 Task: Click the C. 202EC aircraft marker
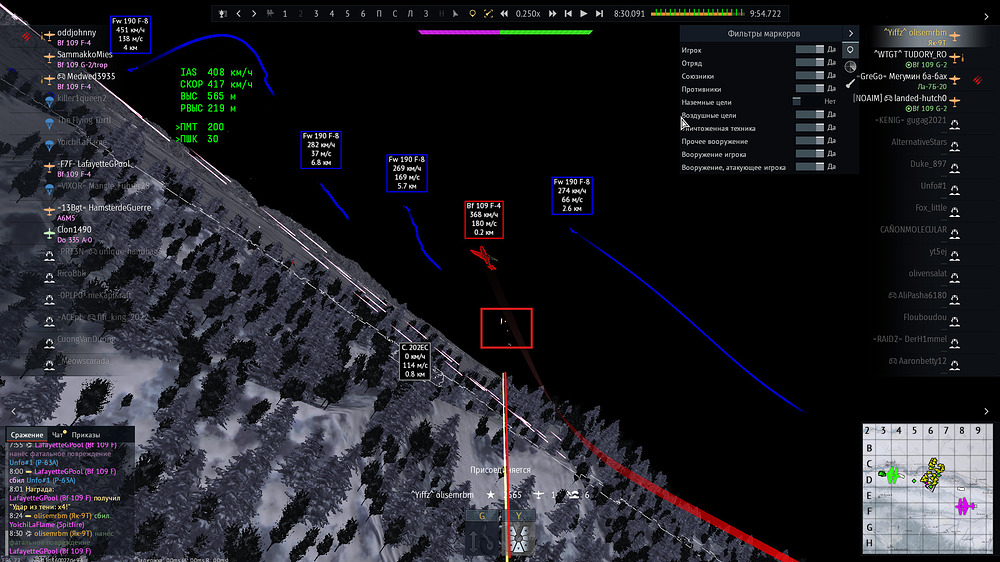tap(415, 361)
